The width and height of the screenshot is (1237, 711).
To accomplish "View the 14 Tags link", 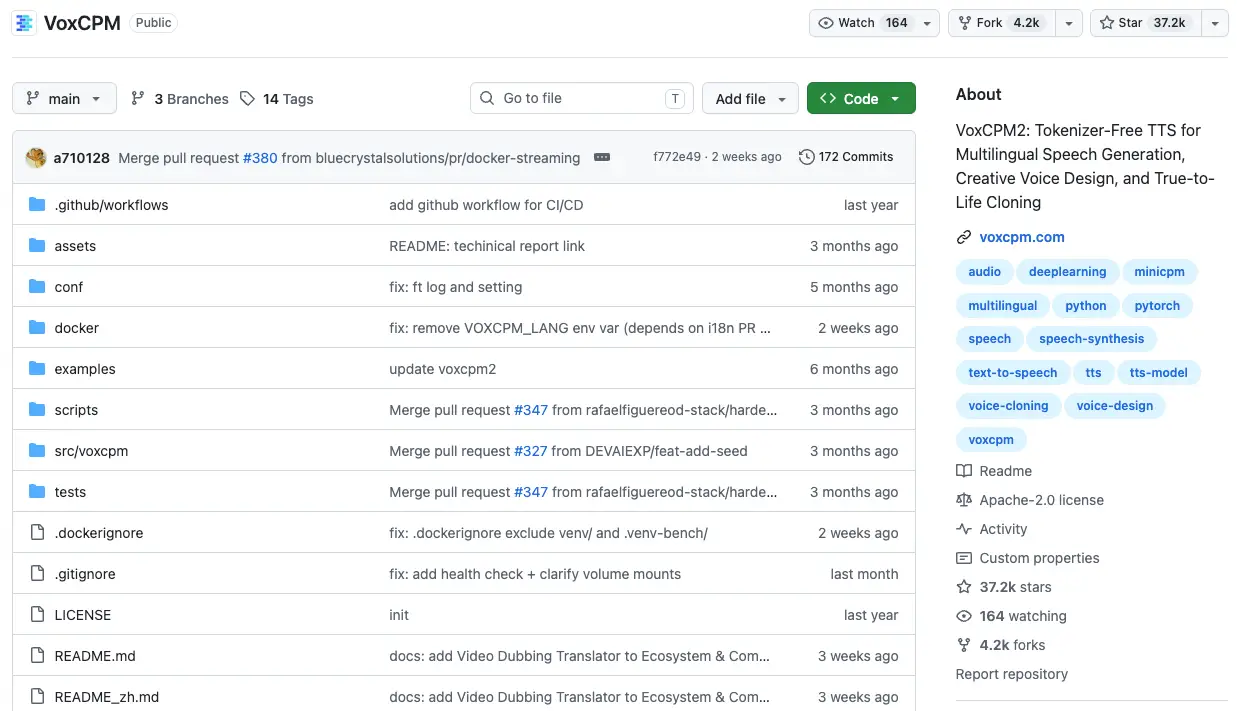I will click(x=277, y=99).
